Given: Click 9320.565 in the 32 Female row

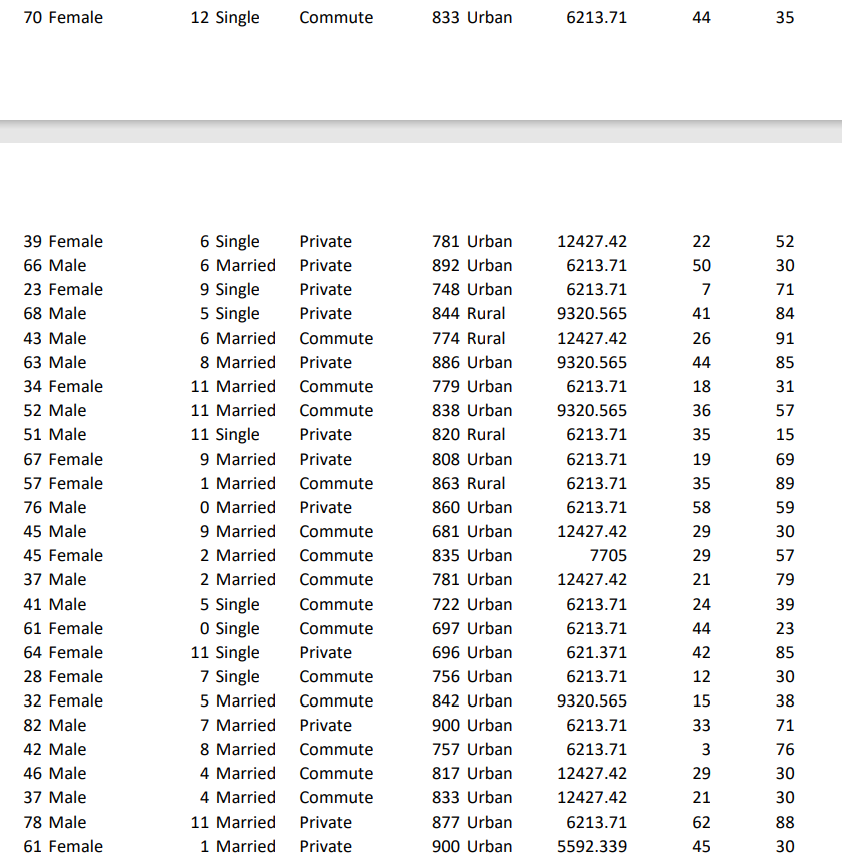Looking at the screenshot, I should pos(592,701).
